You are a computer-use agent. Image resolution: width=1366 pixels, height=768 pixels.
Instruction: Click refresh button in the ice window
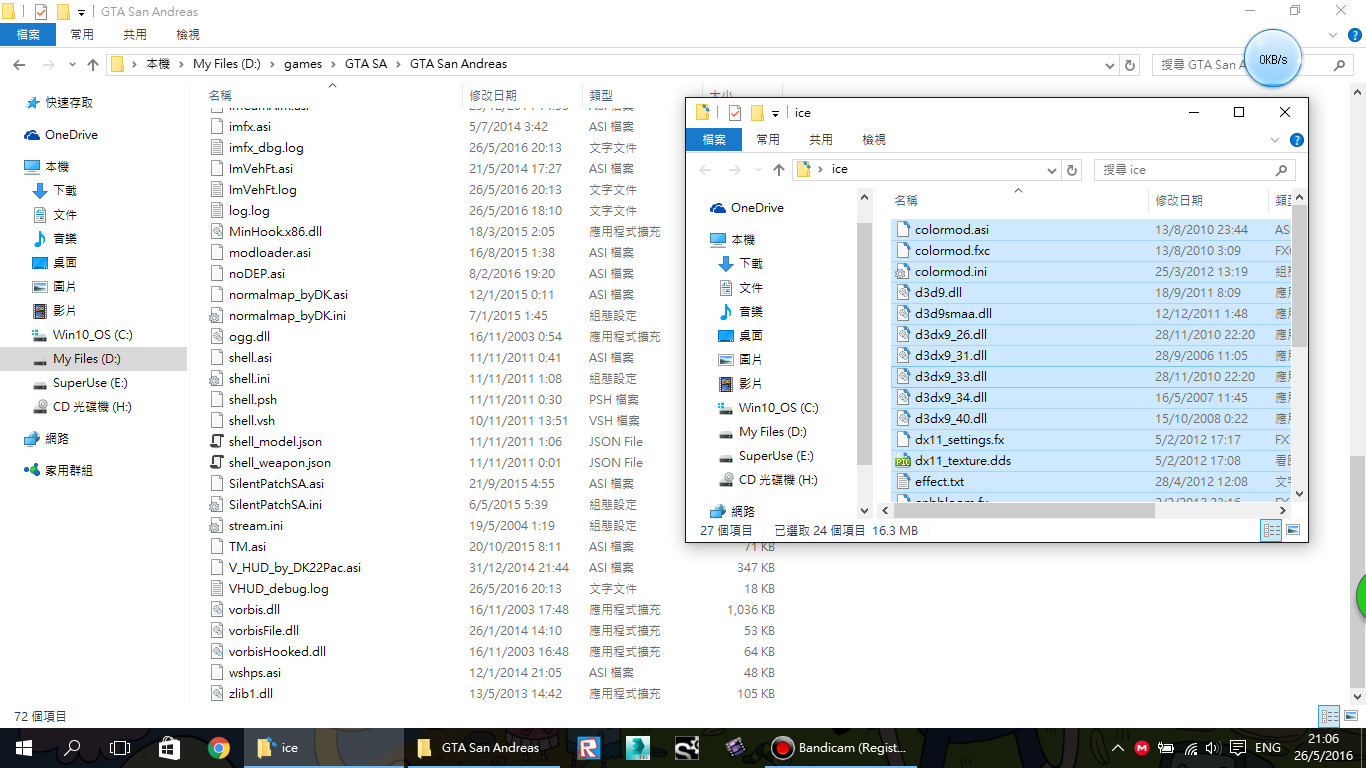pos(1073,170)
